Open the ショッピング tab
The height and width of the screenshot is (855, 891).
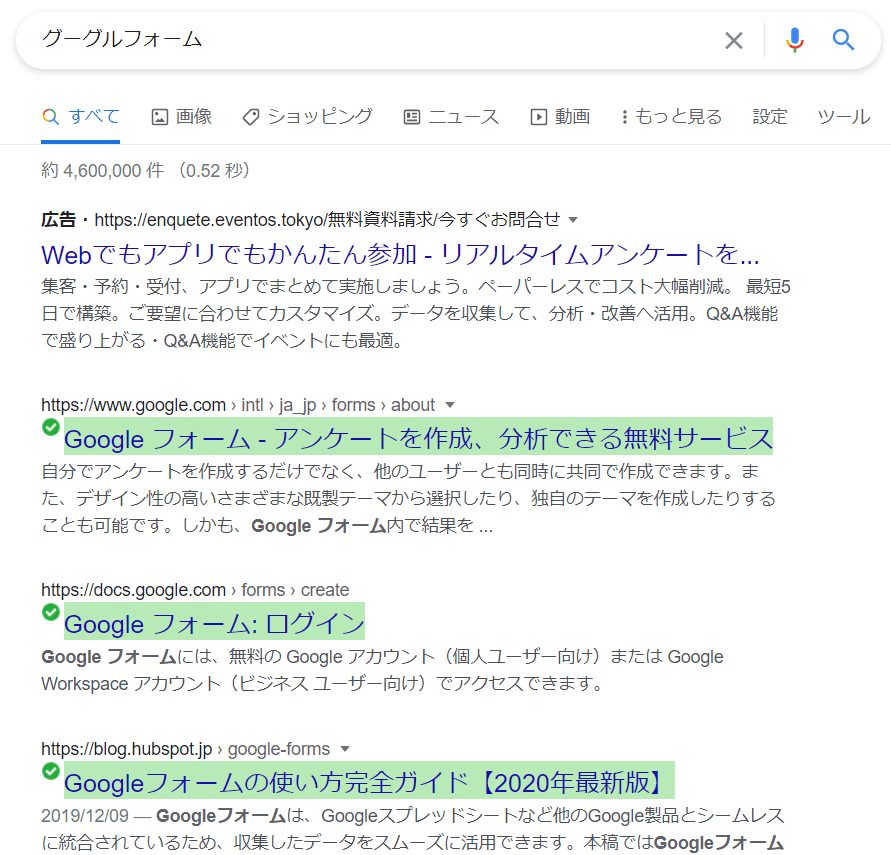(307, 116)
